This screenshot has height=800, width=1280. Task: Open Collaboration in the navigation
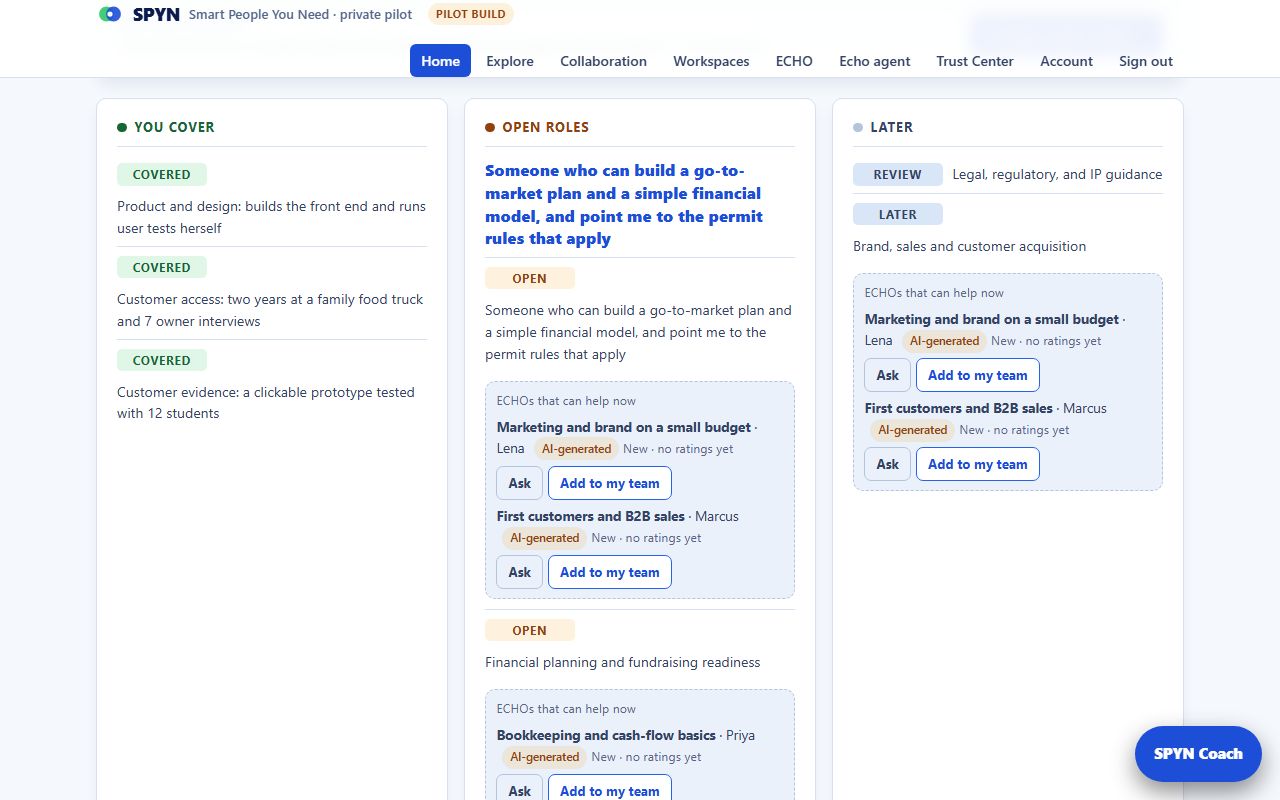click(603, 61)
